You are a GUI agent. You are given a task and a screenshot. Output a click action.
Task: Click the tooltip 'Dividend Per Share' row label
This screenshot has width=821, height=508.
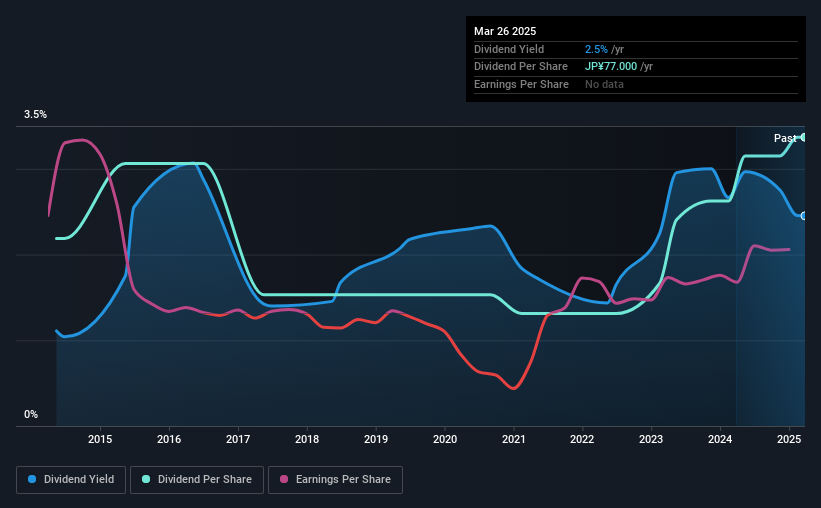pyautogui.click(x=520, y=67)
